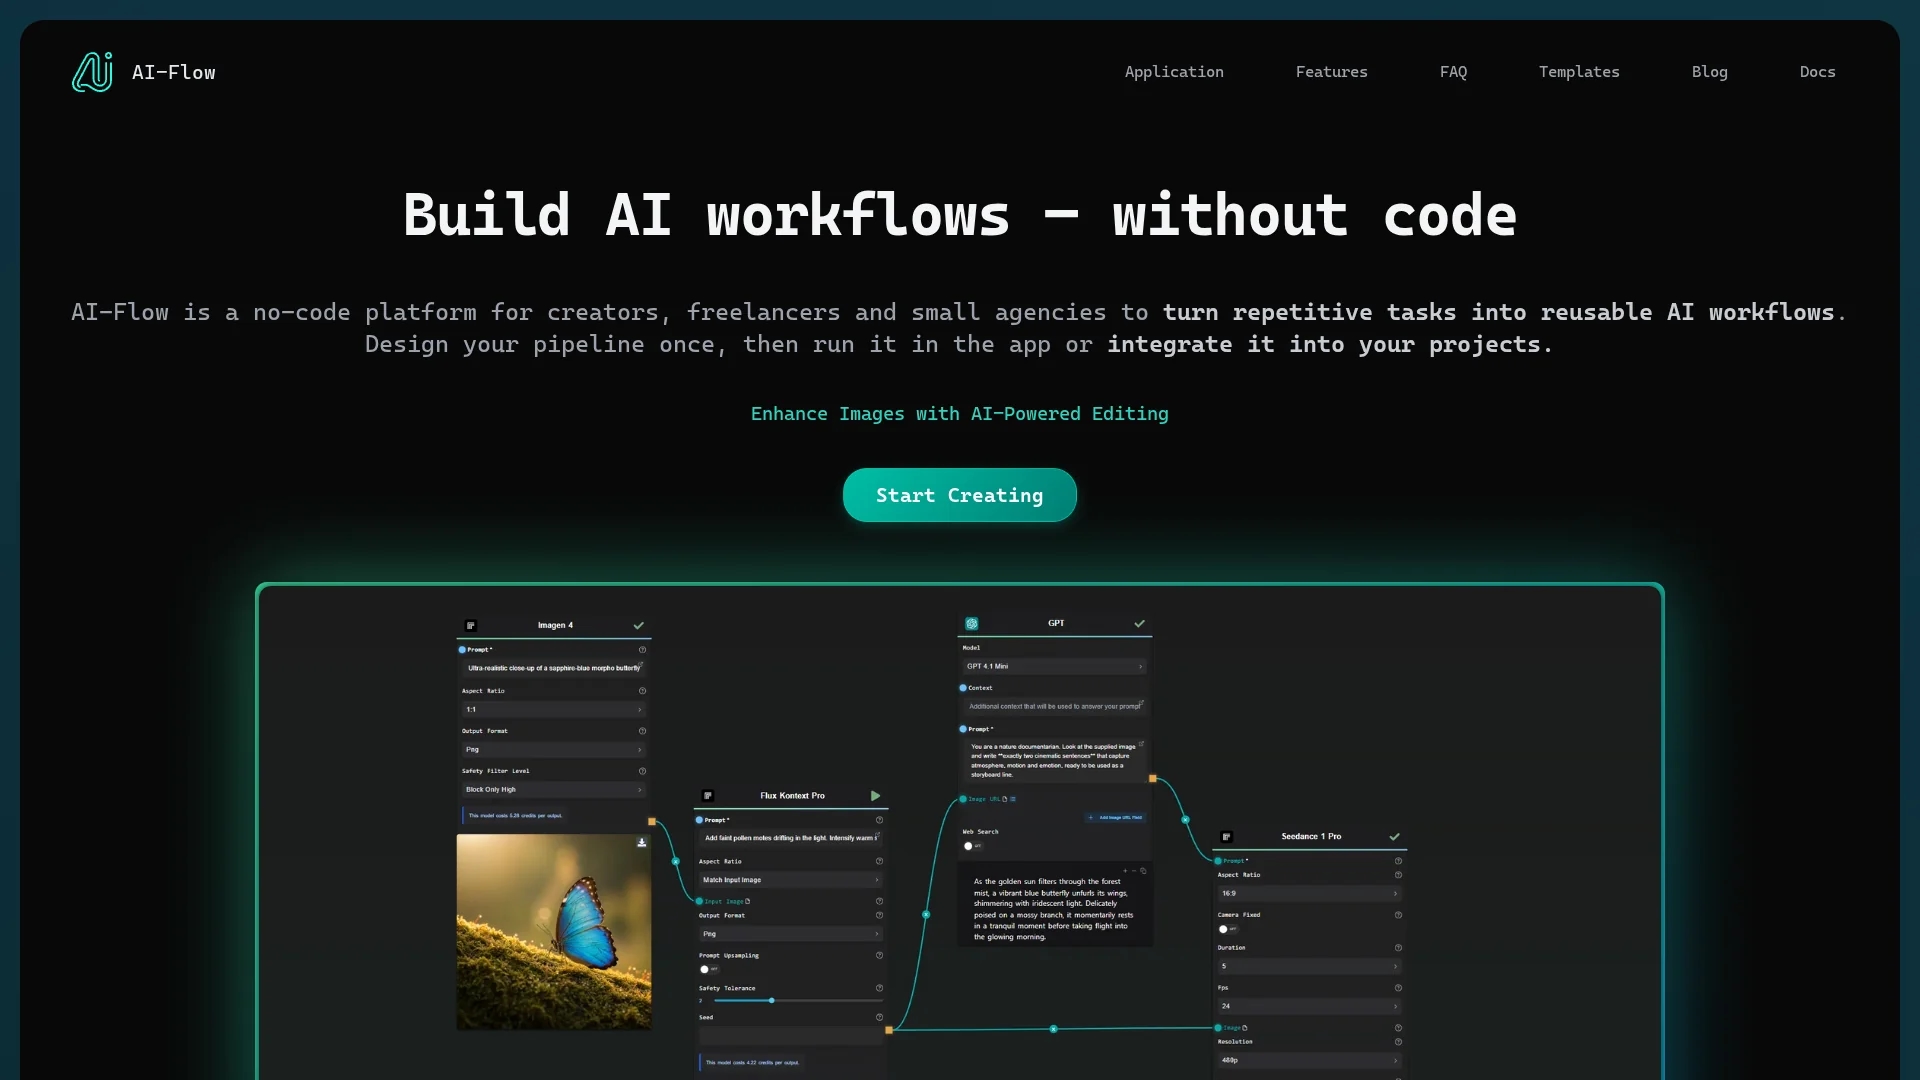Click the butterfly image preview
Image resolution: width=1920 pixels, height=1080 pixels.
click(x=553, y=932)
